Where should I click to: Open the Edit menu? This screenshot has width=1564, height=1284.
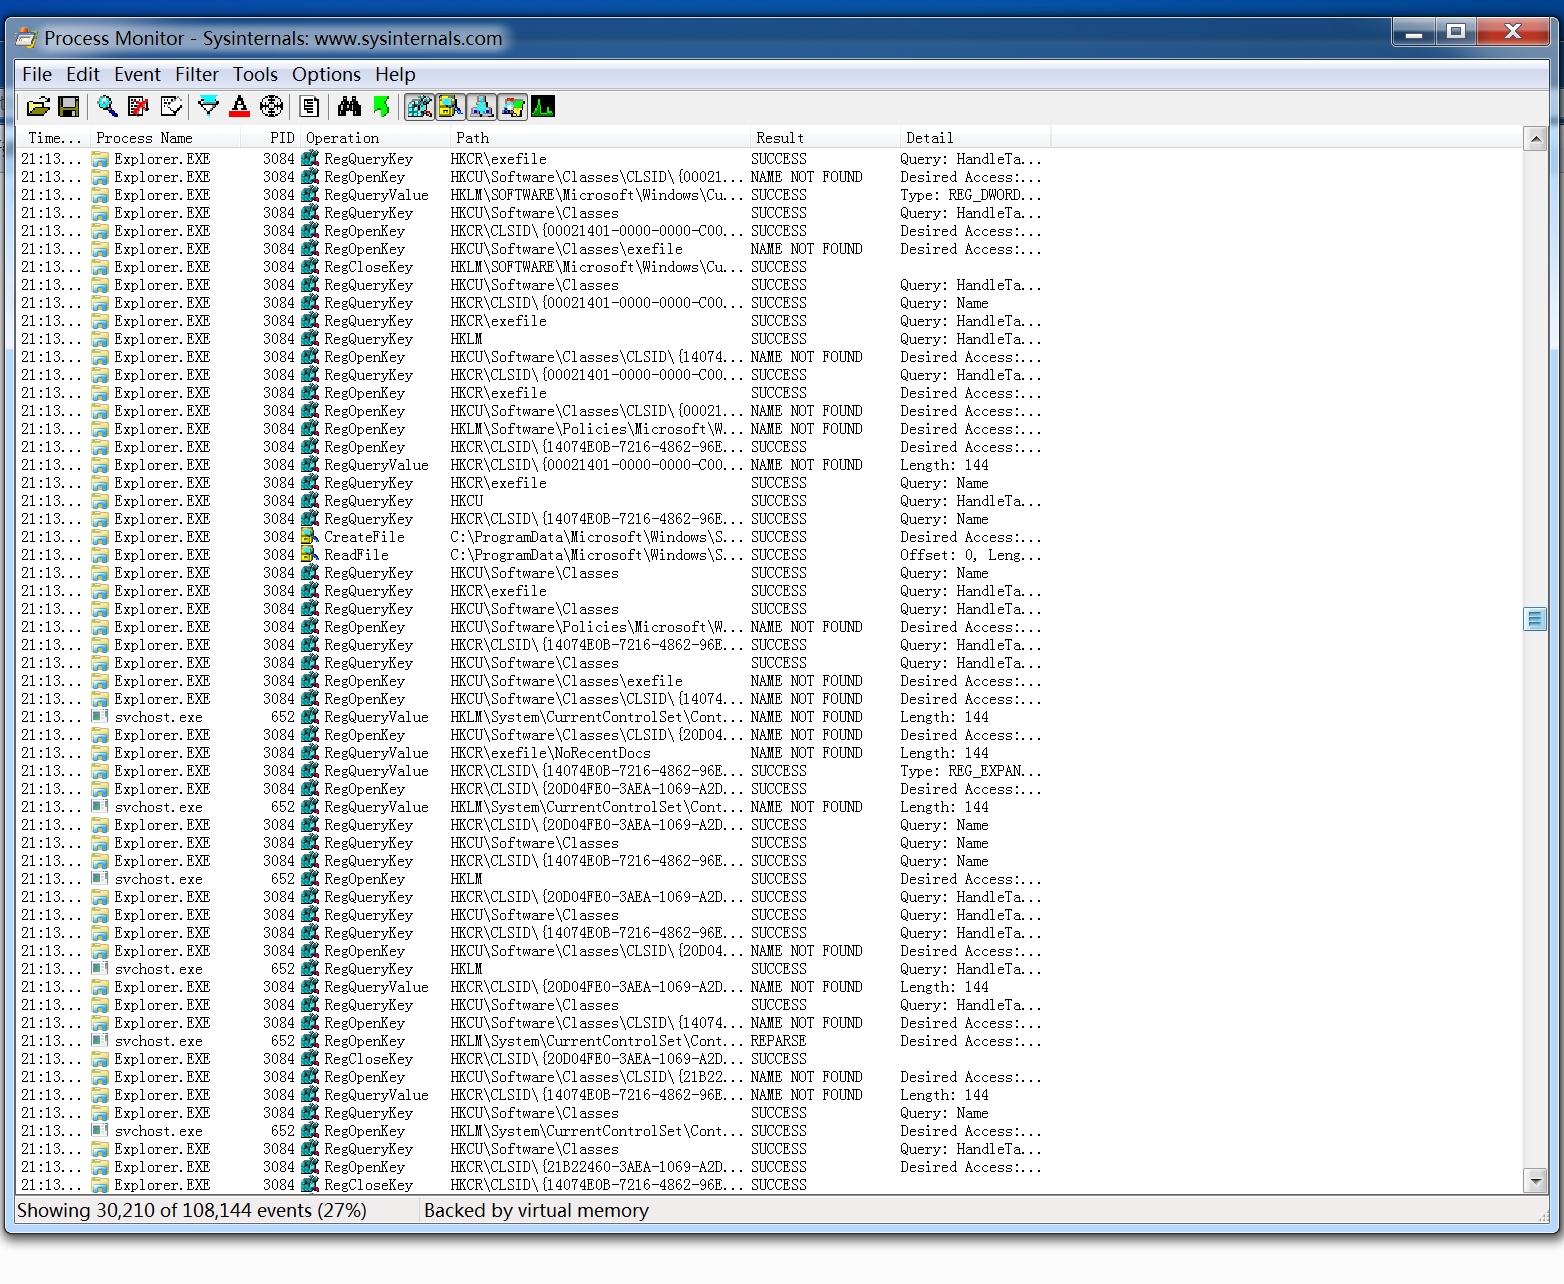click(83, 74)
